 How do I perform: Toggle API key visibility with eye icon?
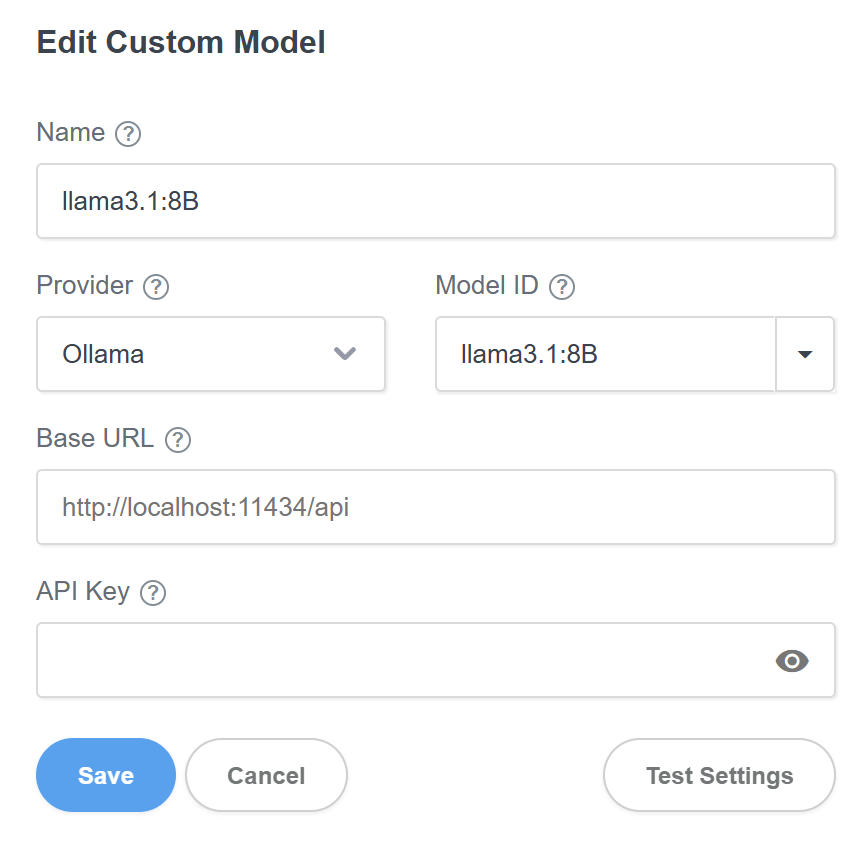point(792,661)
